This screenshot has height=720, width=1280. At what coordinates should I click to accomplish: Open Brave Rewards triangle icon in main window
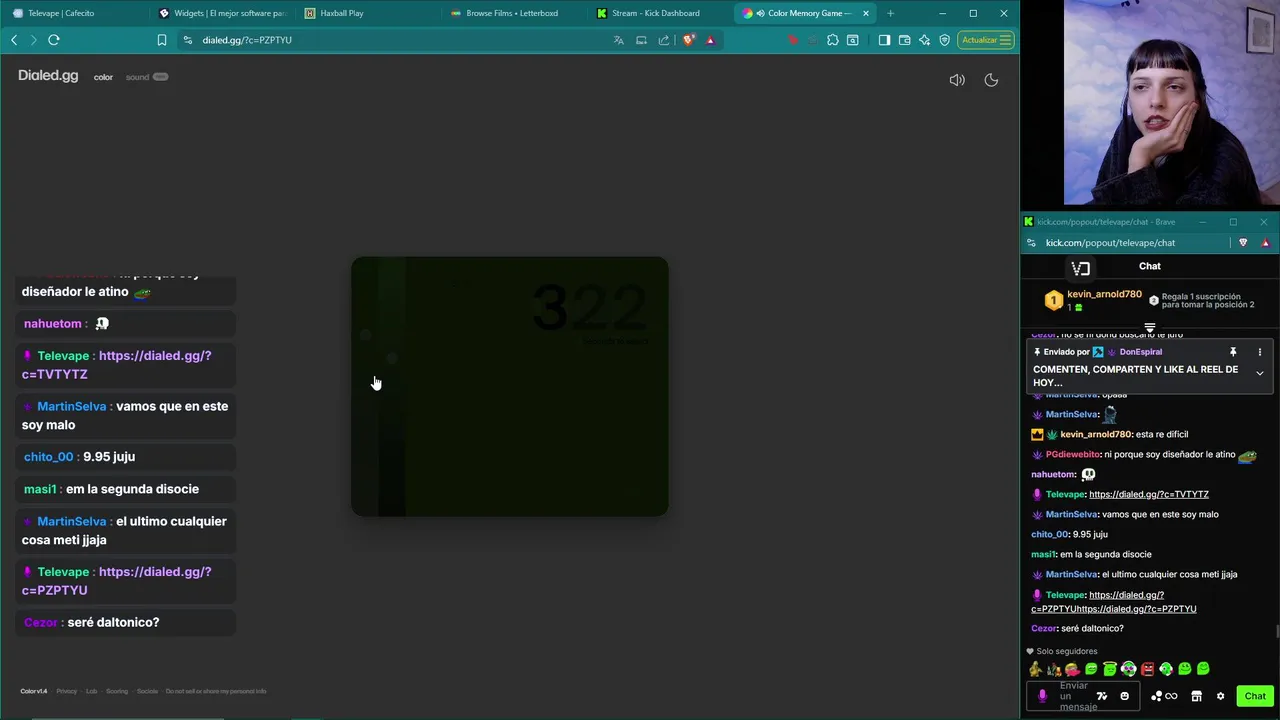pyautogui.click(x=710, y=40)
